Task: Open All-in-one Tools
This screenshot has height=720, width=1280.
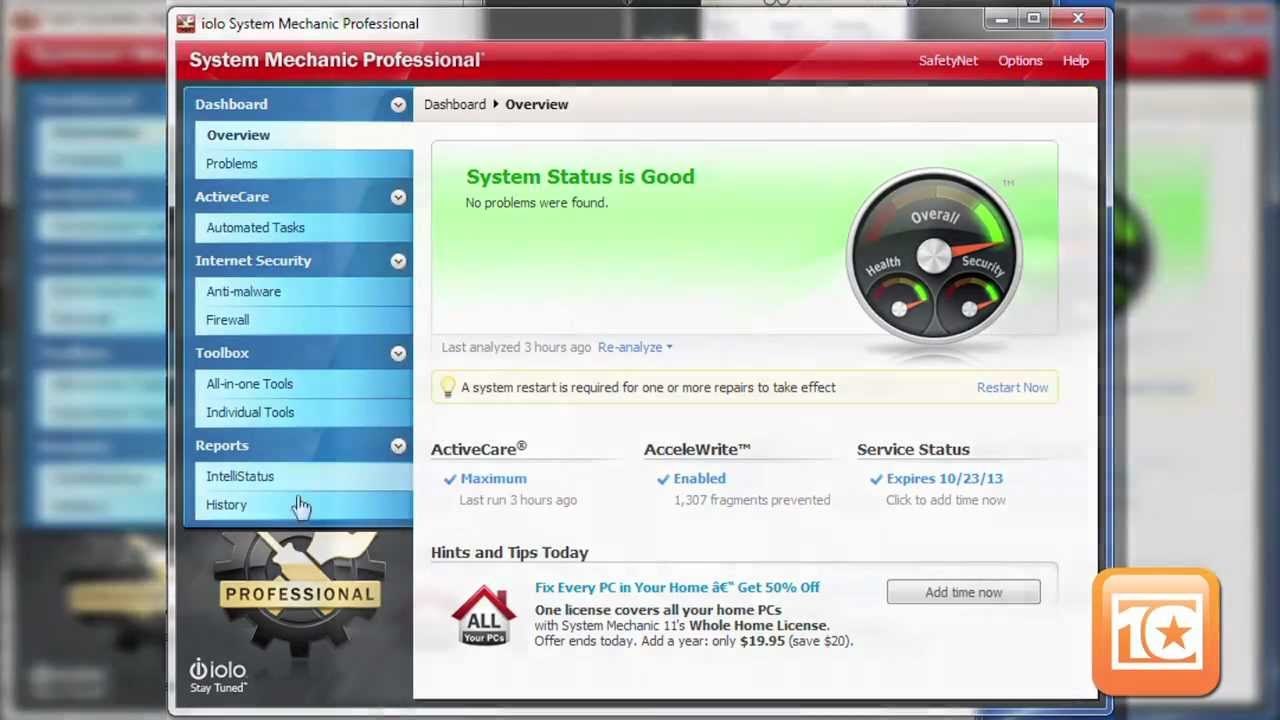Action: point(304,384)
